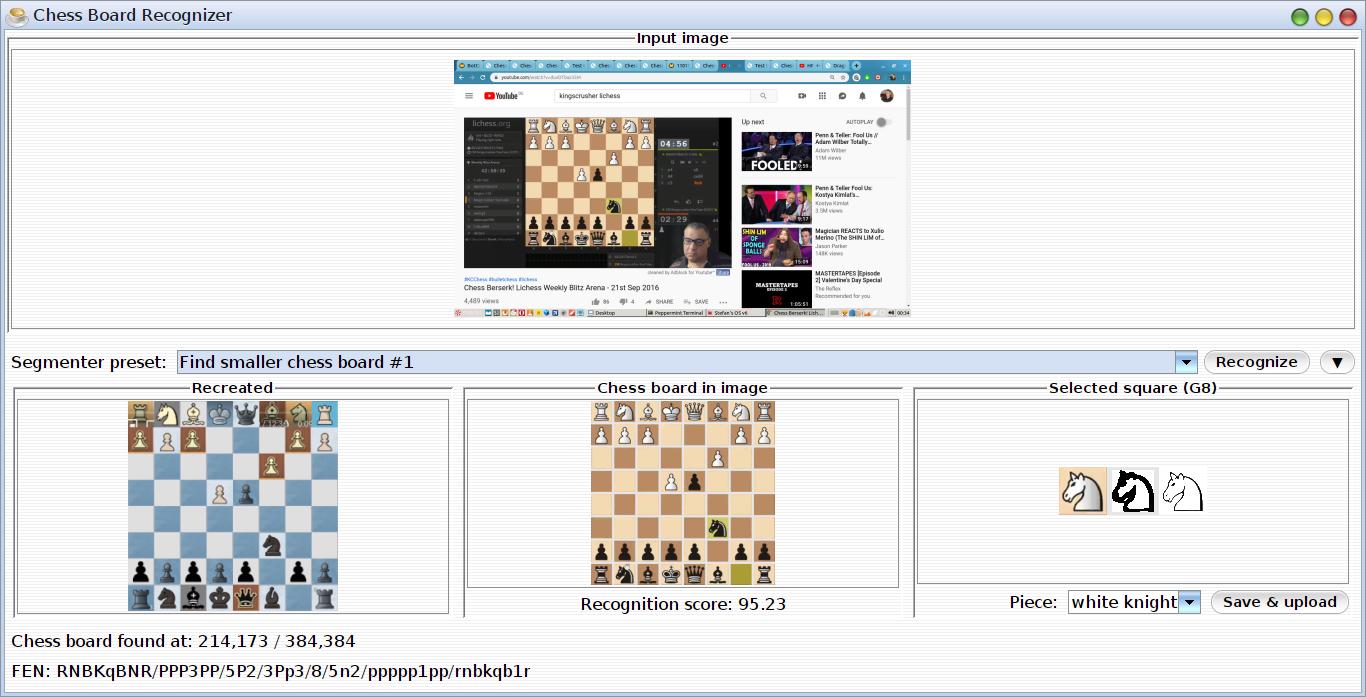Screen dimensions: 1366x697
Task: Click the input screenshot image preview
Action: [x=682, y=188]
